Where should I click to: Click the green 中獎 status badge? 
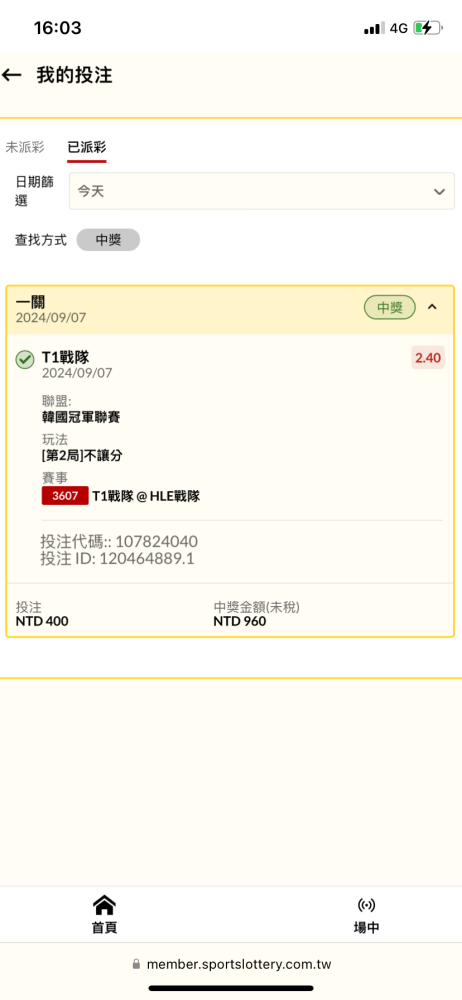(x=390, y=307)
